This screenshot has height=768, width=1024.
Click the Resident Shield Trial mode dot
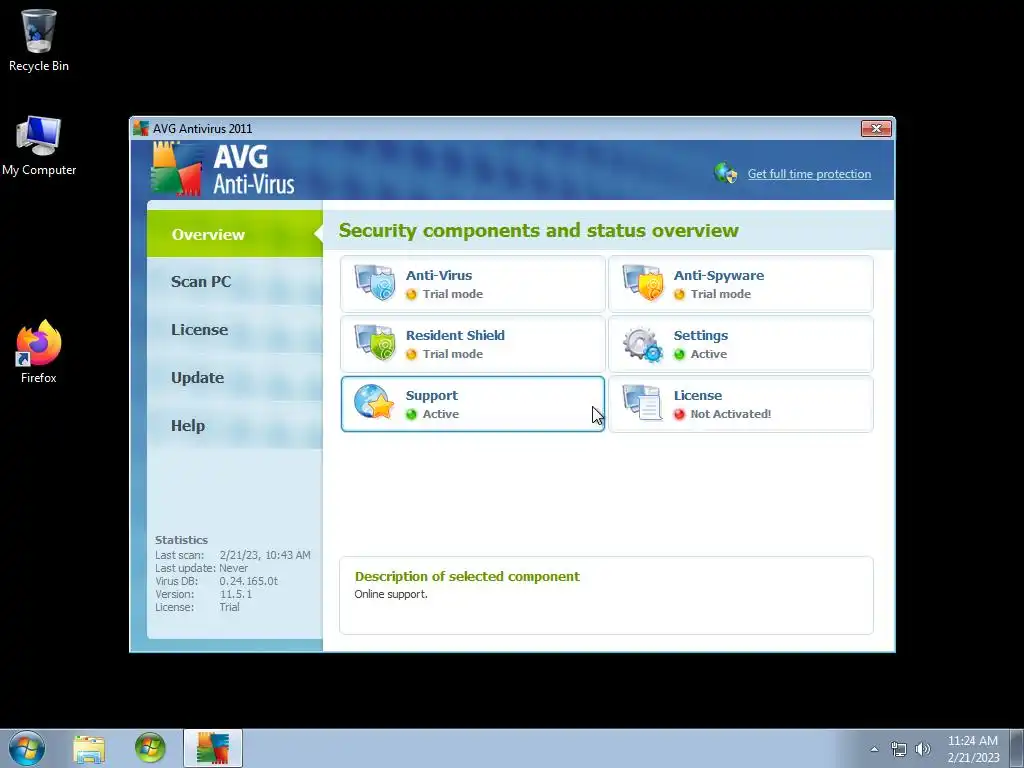pos(411,355)
